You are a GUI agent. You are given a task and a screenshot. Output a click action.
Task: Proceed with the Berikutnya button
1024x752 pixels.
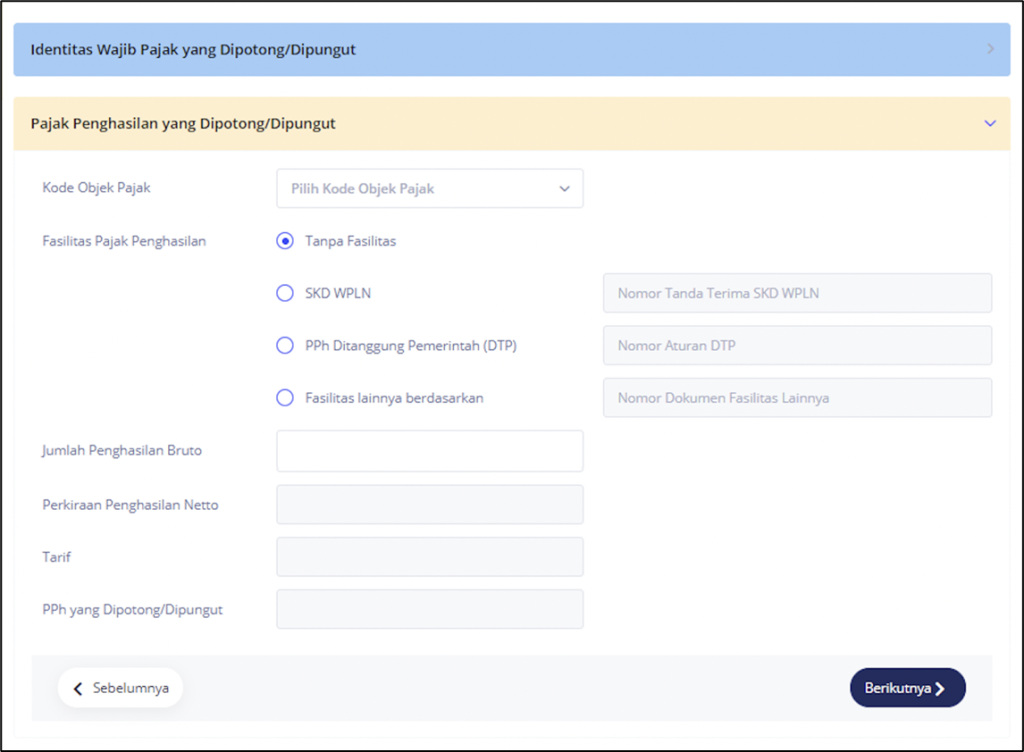point(907,688)
